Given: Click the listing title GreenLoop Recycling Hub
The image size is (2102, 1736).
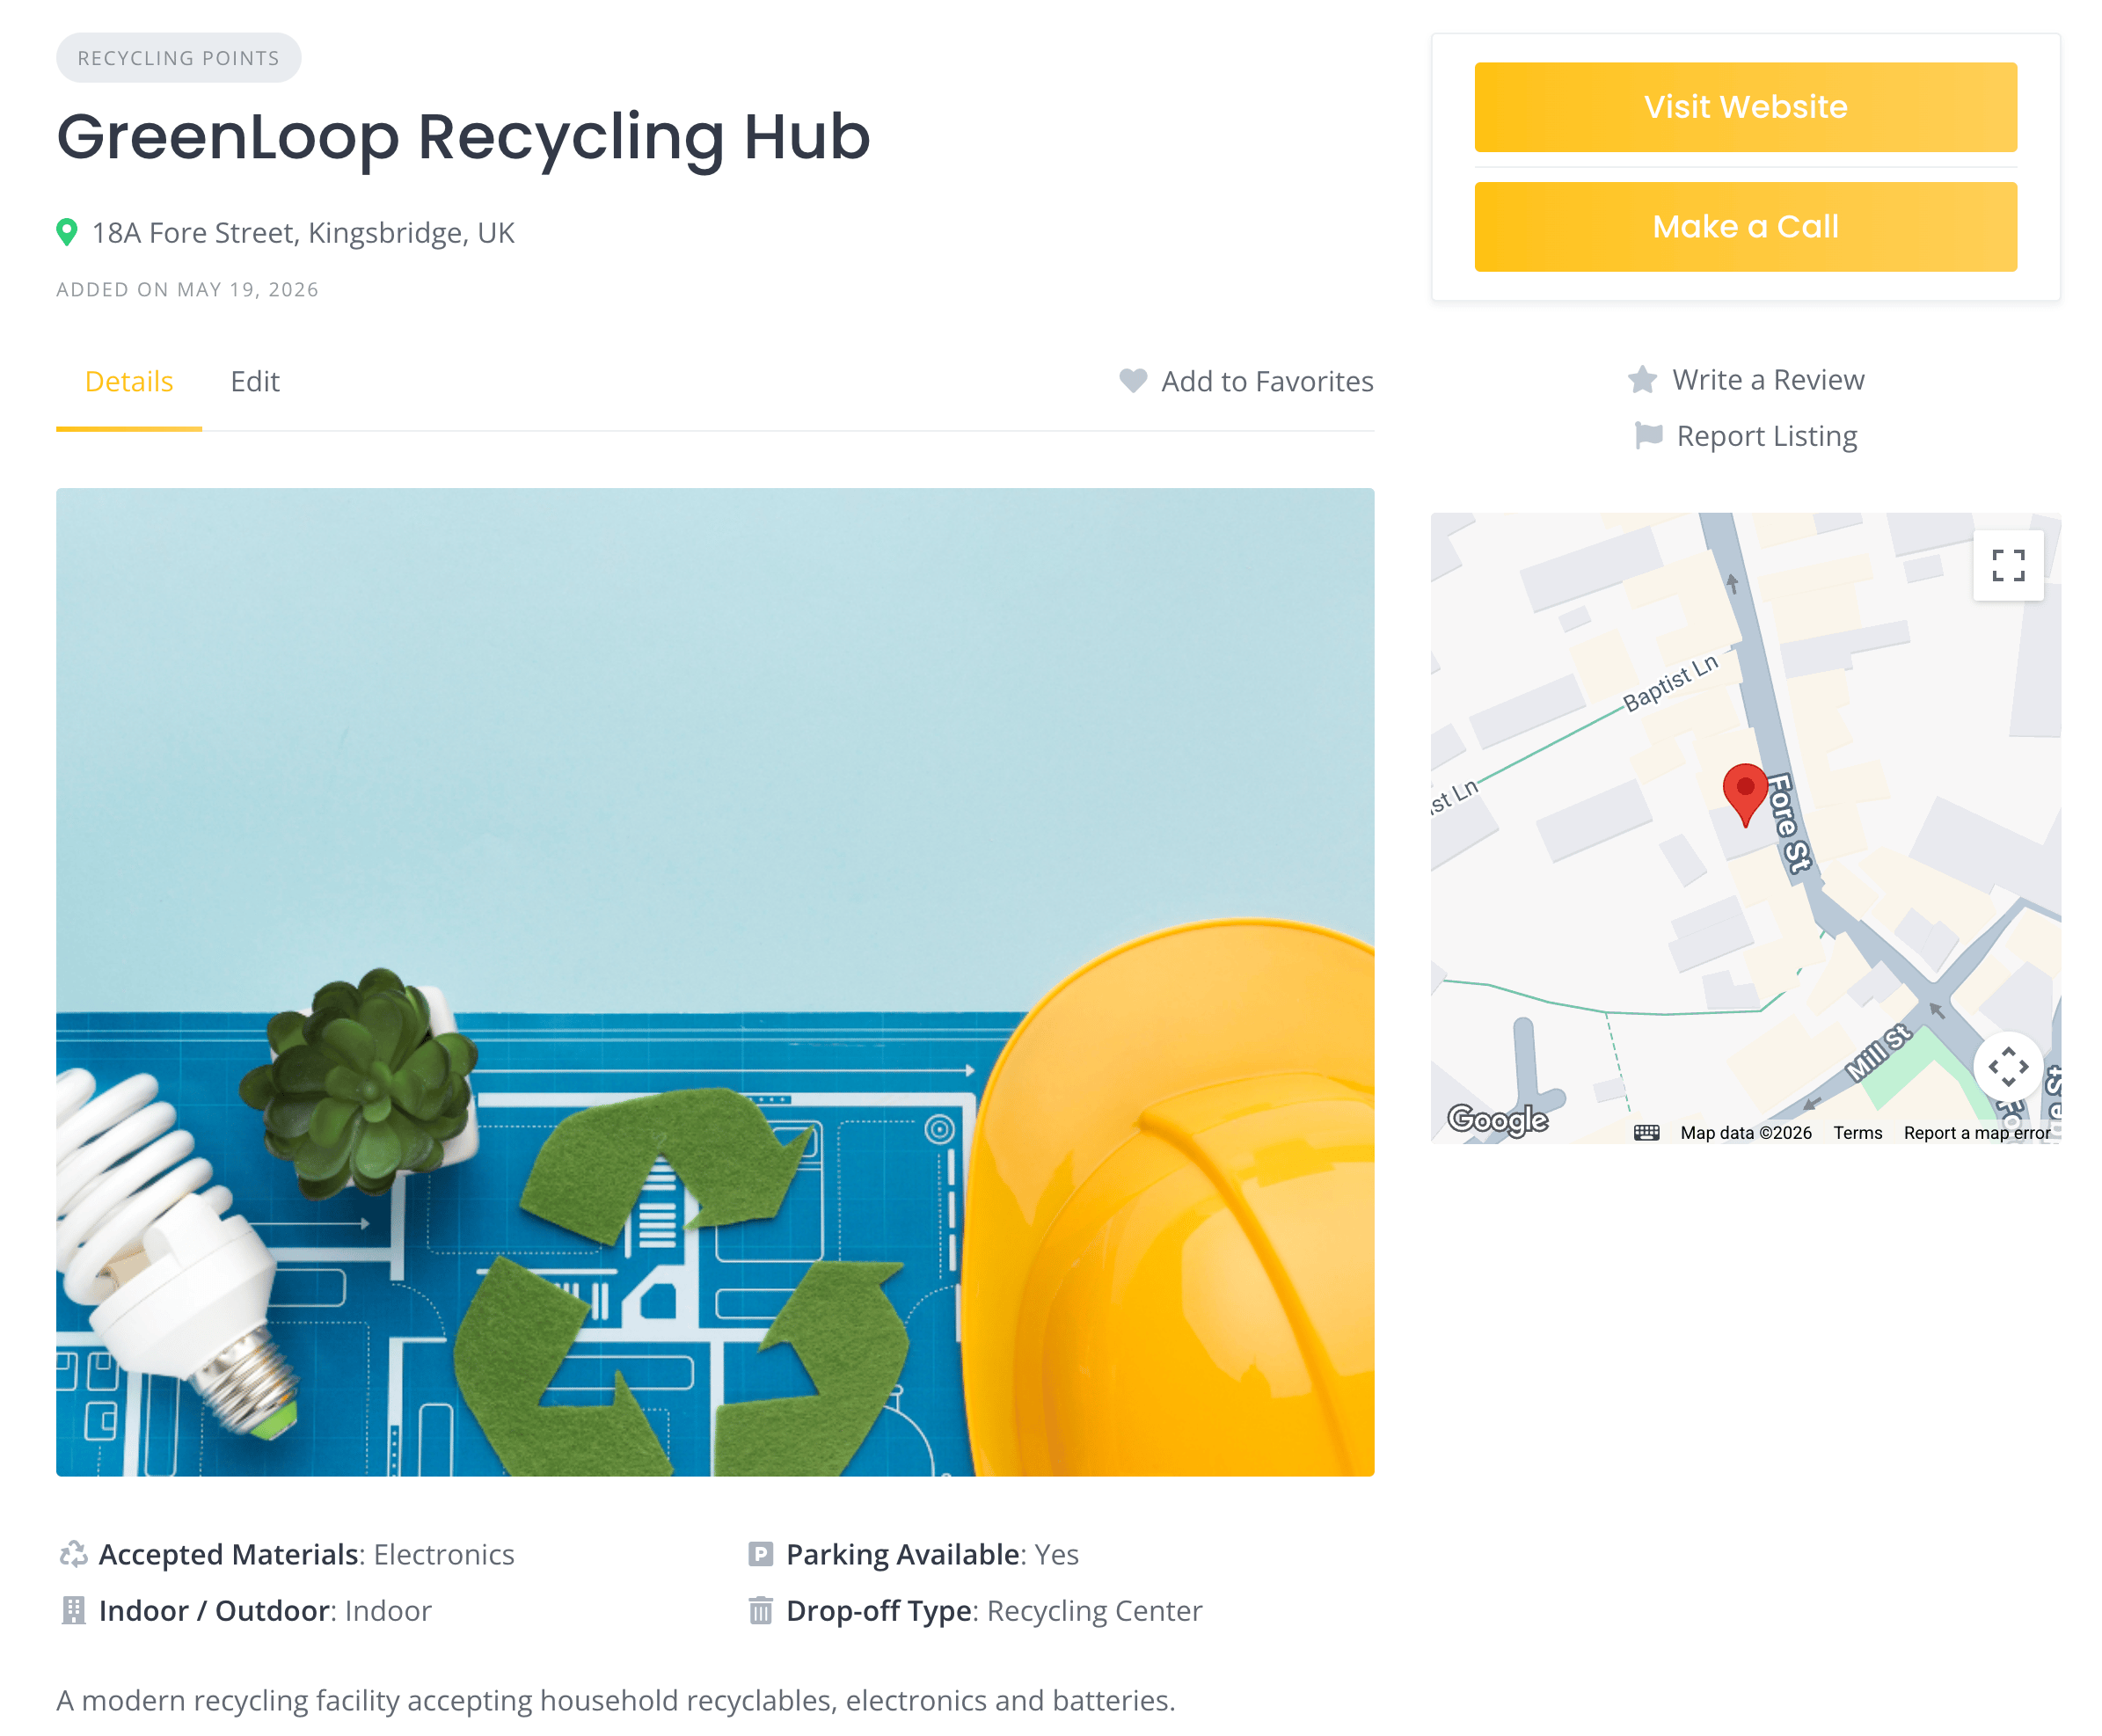Looking at the screenshot, I should [x=464, y=136].
